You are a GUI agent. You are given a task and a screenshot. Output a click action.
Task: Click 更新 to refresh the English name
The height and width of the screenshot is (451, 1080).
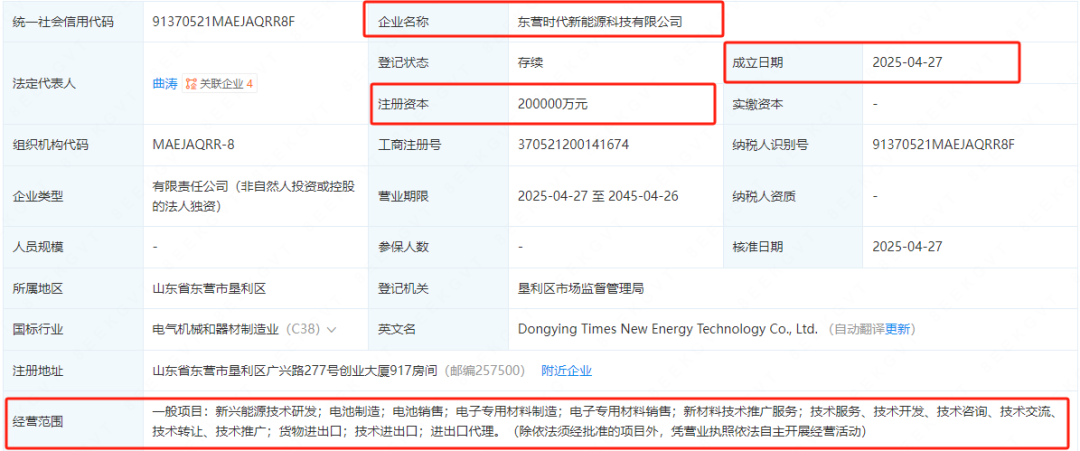898,329
